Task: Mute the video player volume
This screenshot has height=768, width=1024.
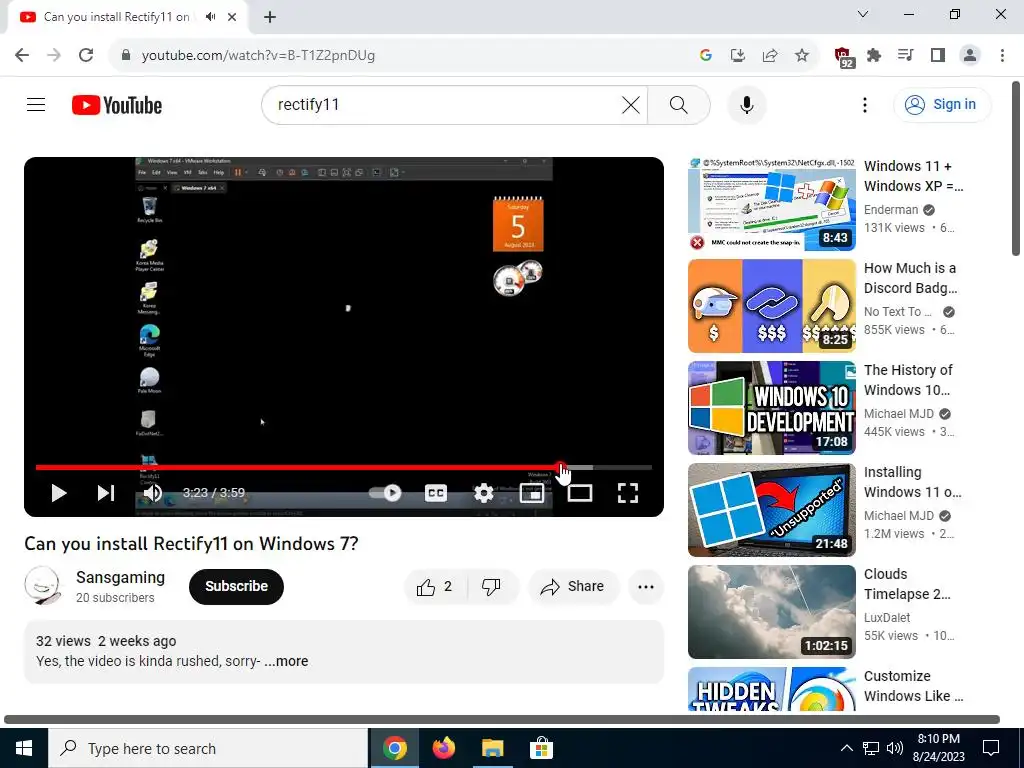Action: click(153, 493)
